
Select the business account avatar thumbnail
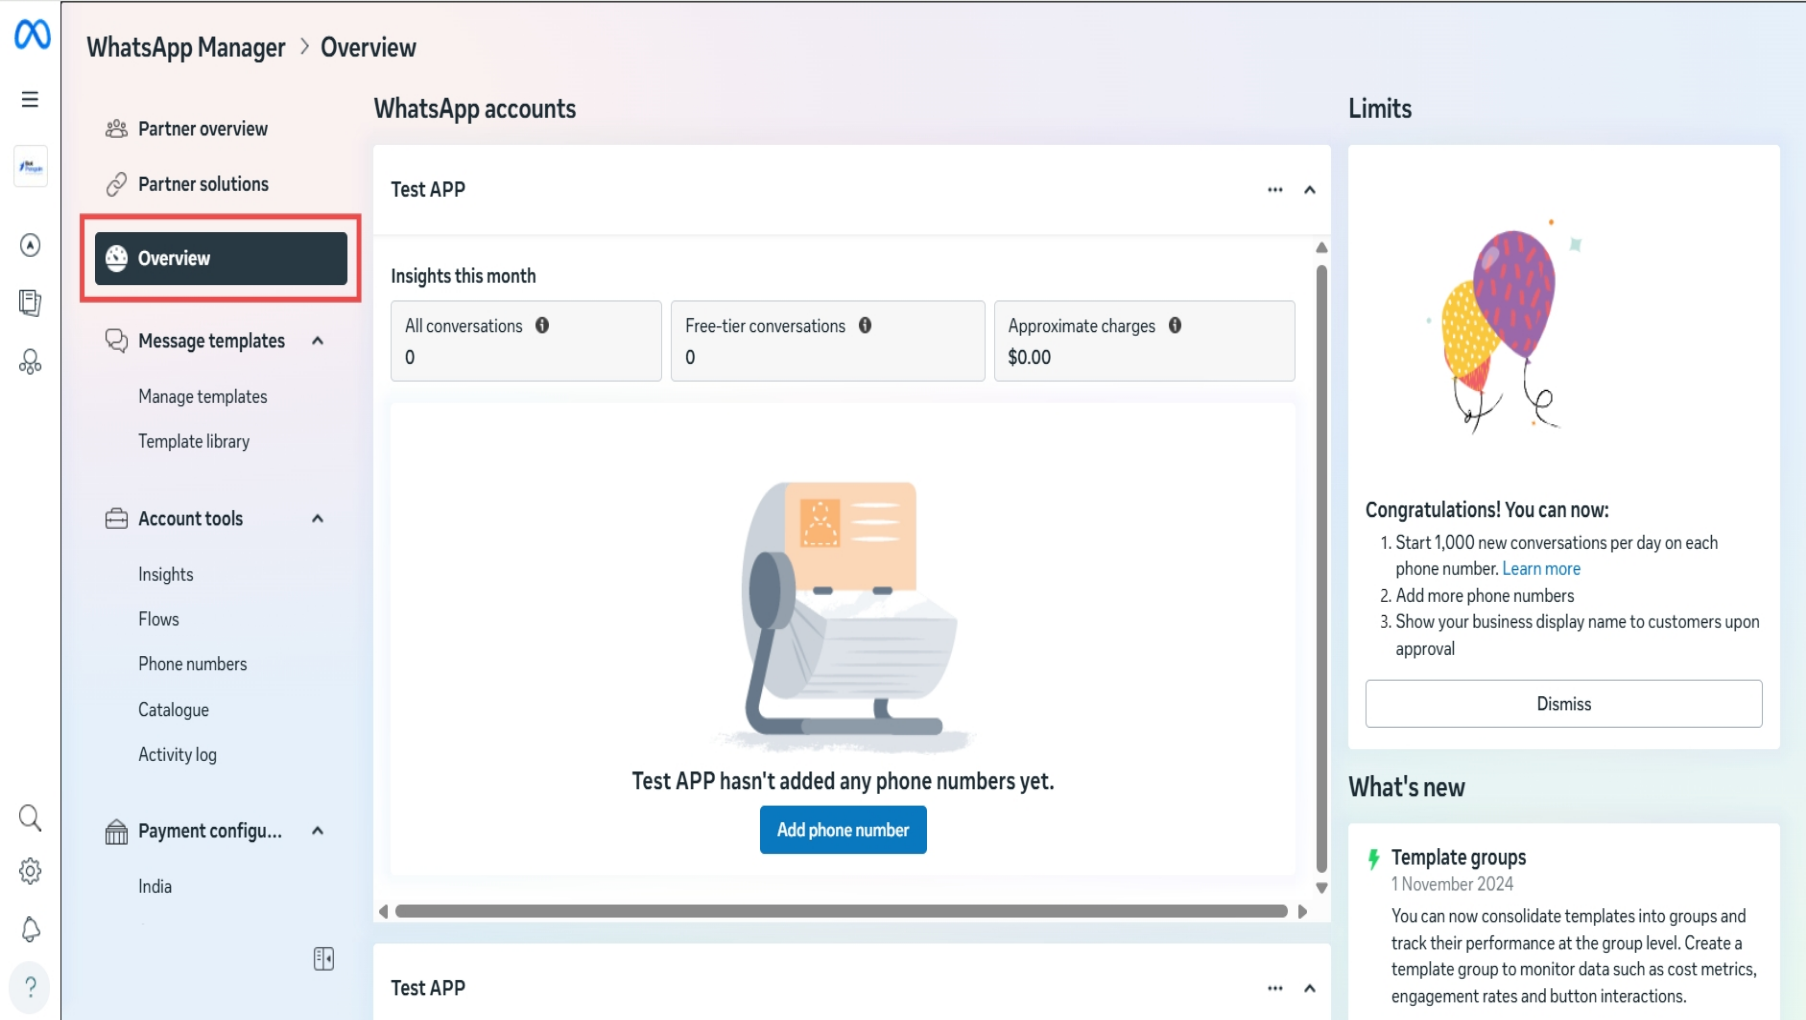tap(31, 167)
